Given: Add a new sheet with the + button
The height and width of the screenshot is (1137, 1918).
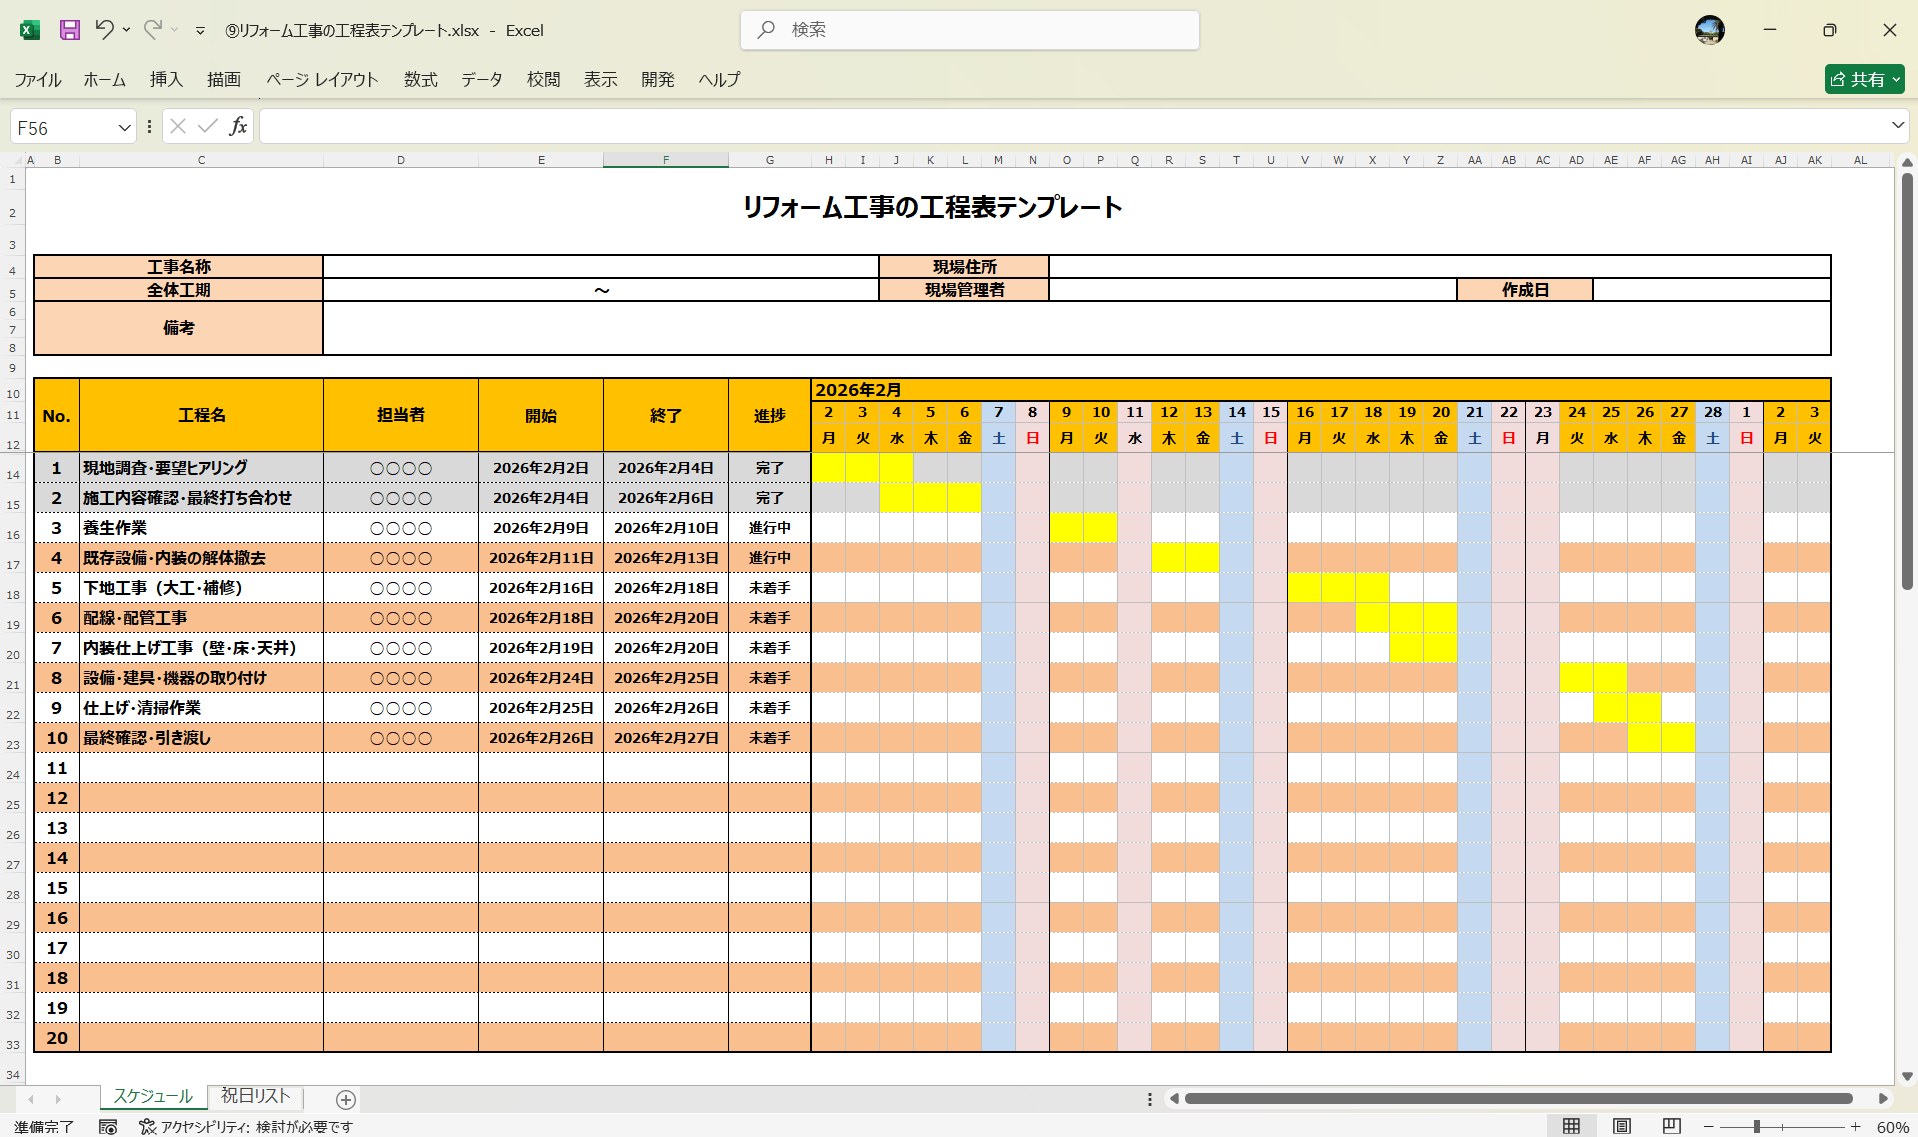Looking at the screenshot, I should pos(345,1099).
